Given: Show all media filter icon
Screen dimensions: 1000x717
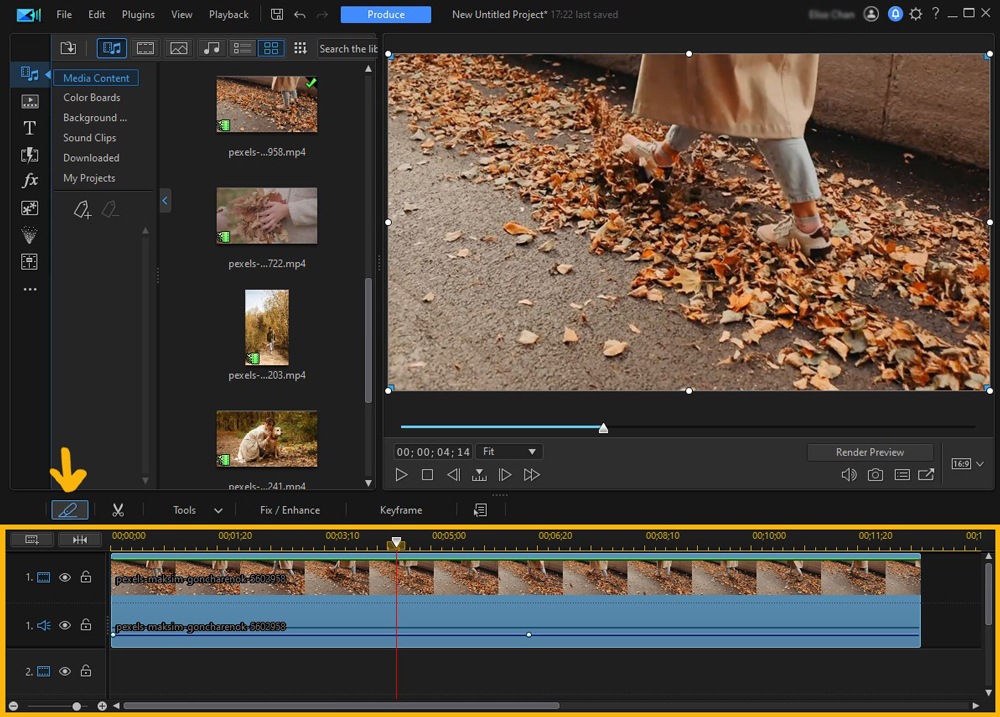Looking at the screenshot, I should (112, 48).
